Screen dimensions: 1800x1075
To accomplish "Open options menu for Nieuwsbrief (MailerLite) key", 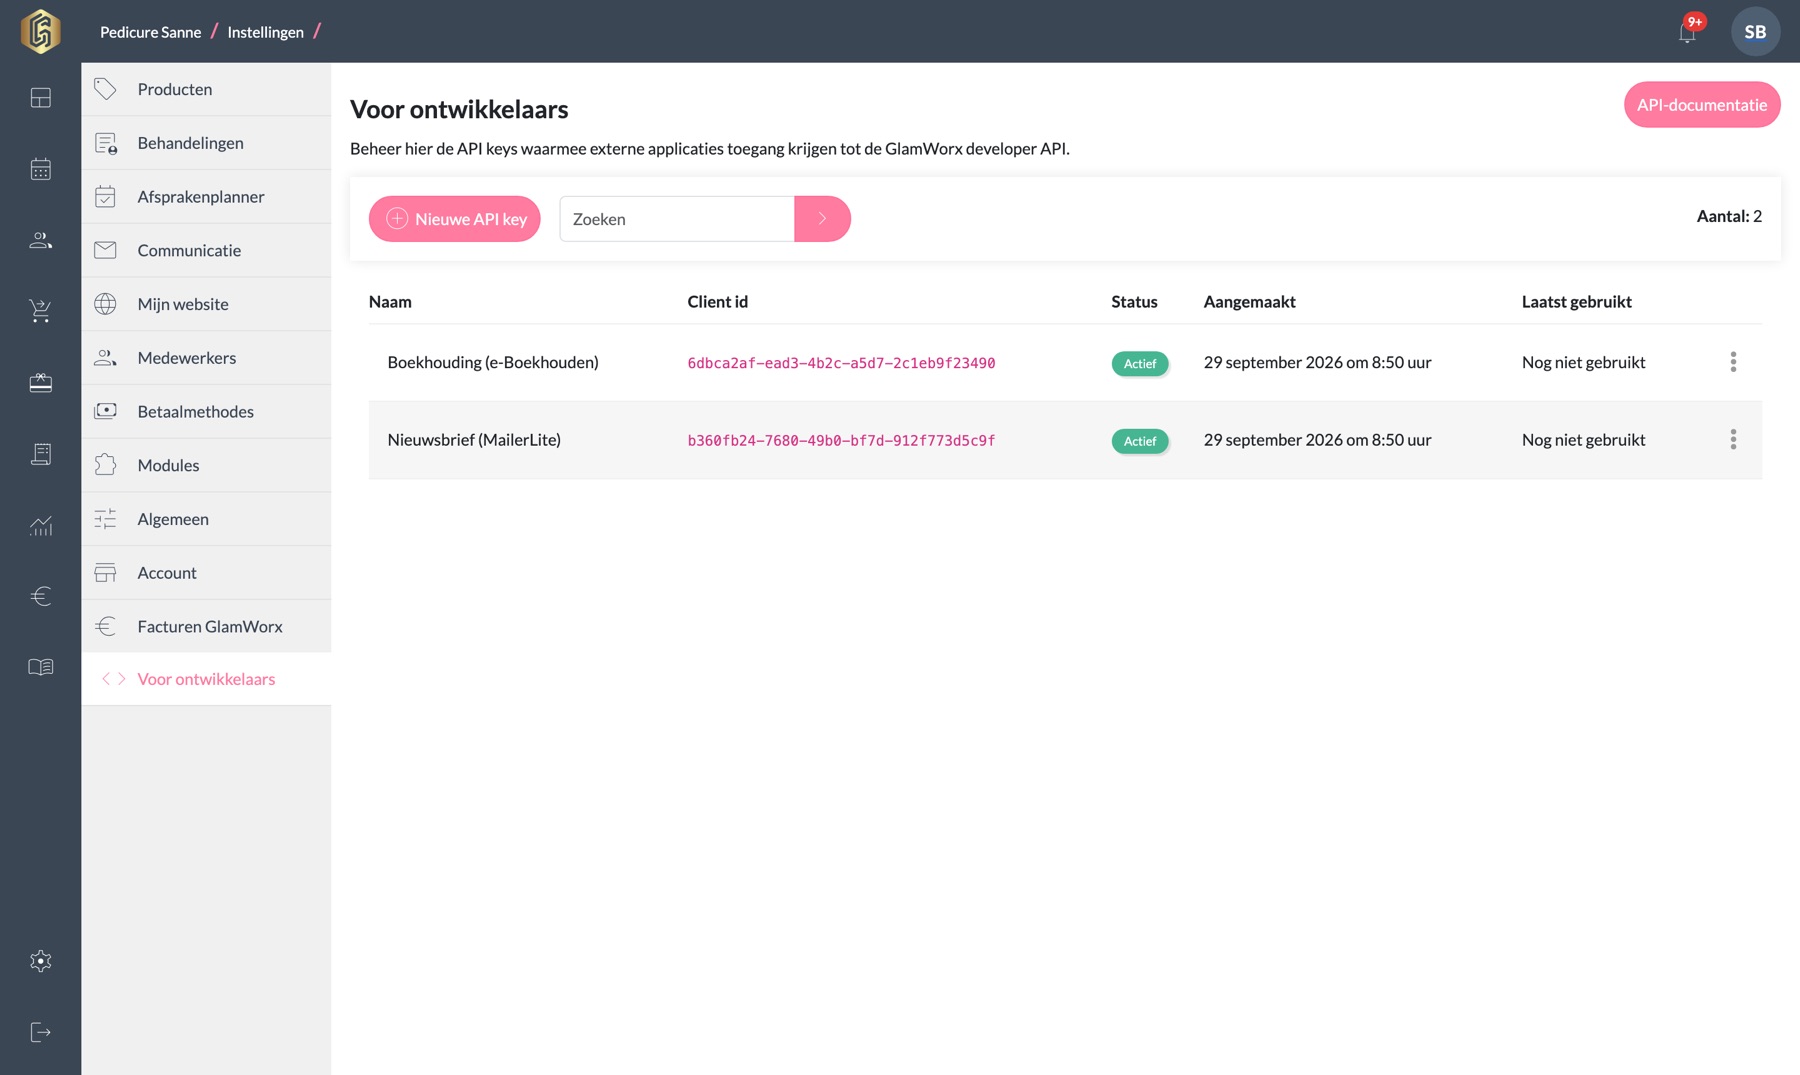I will point(1733,439).
